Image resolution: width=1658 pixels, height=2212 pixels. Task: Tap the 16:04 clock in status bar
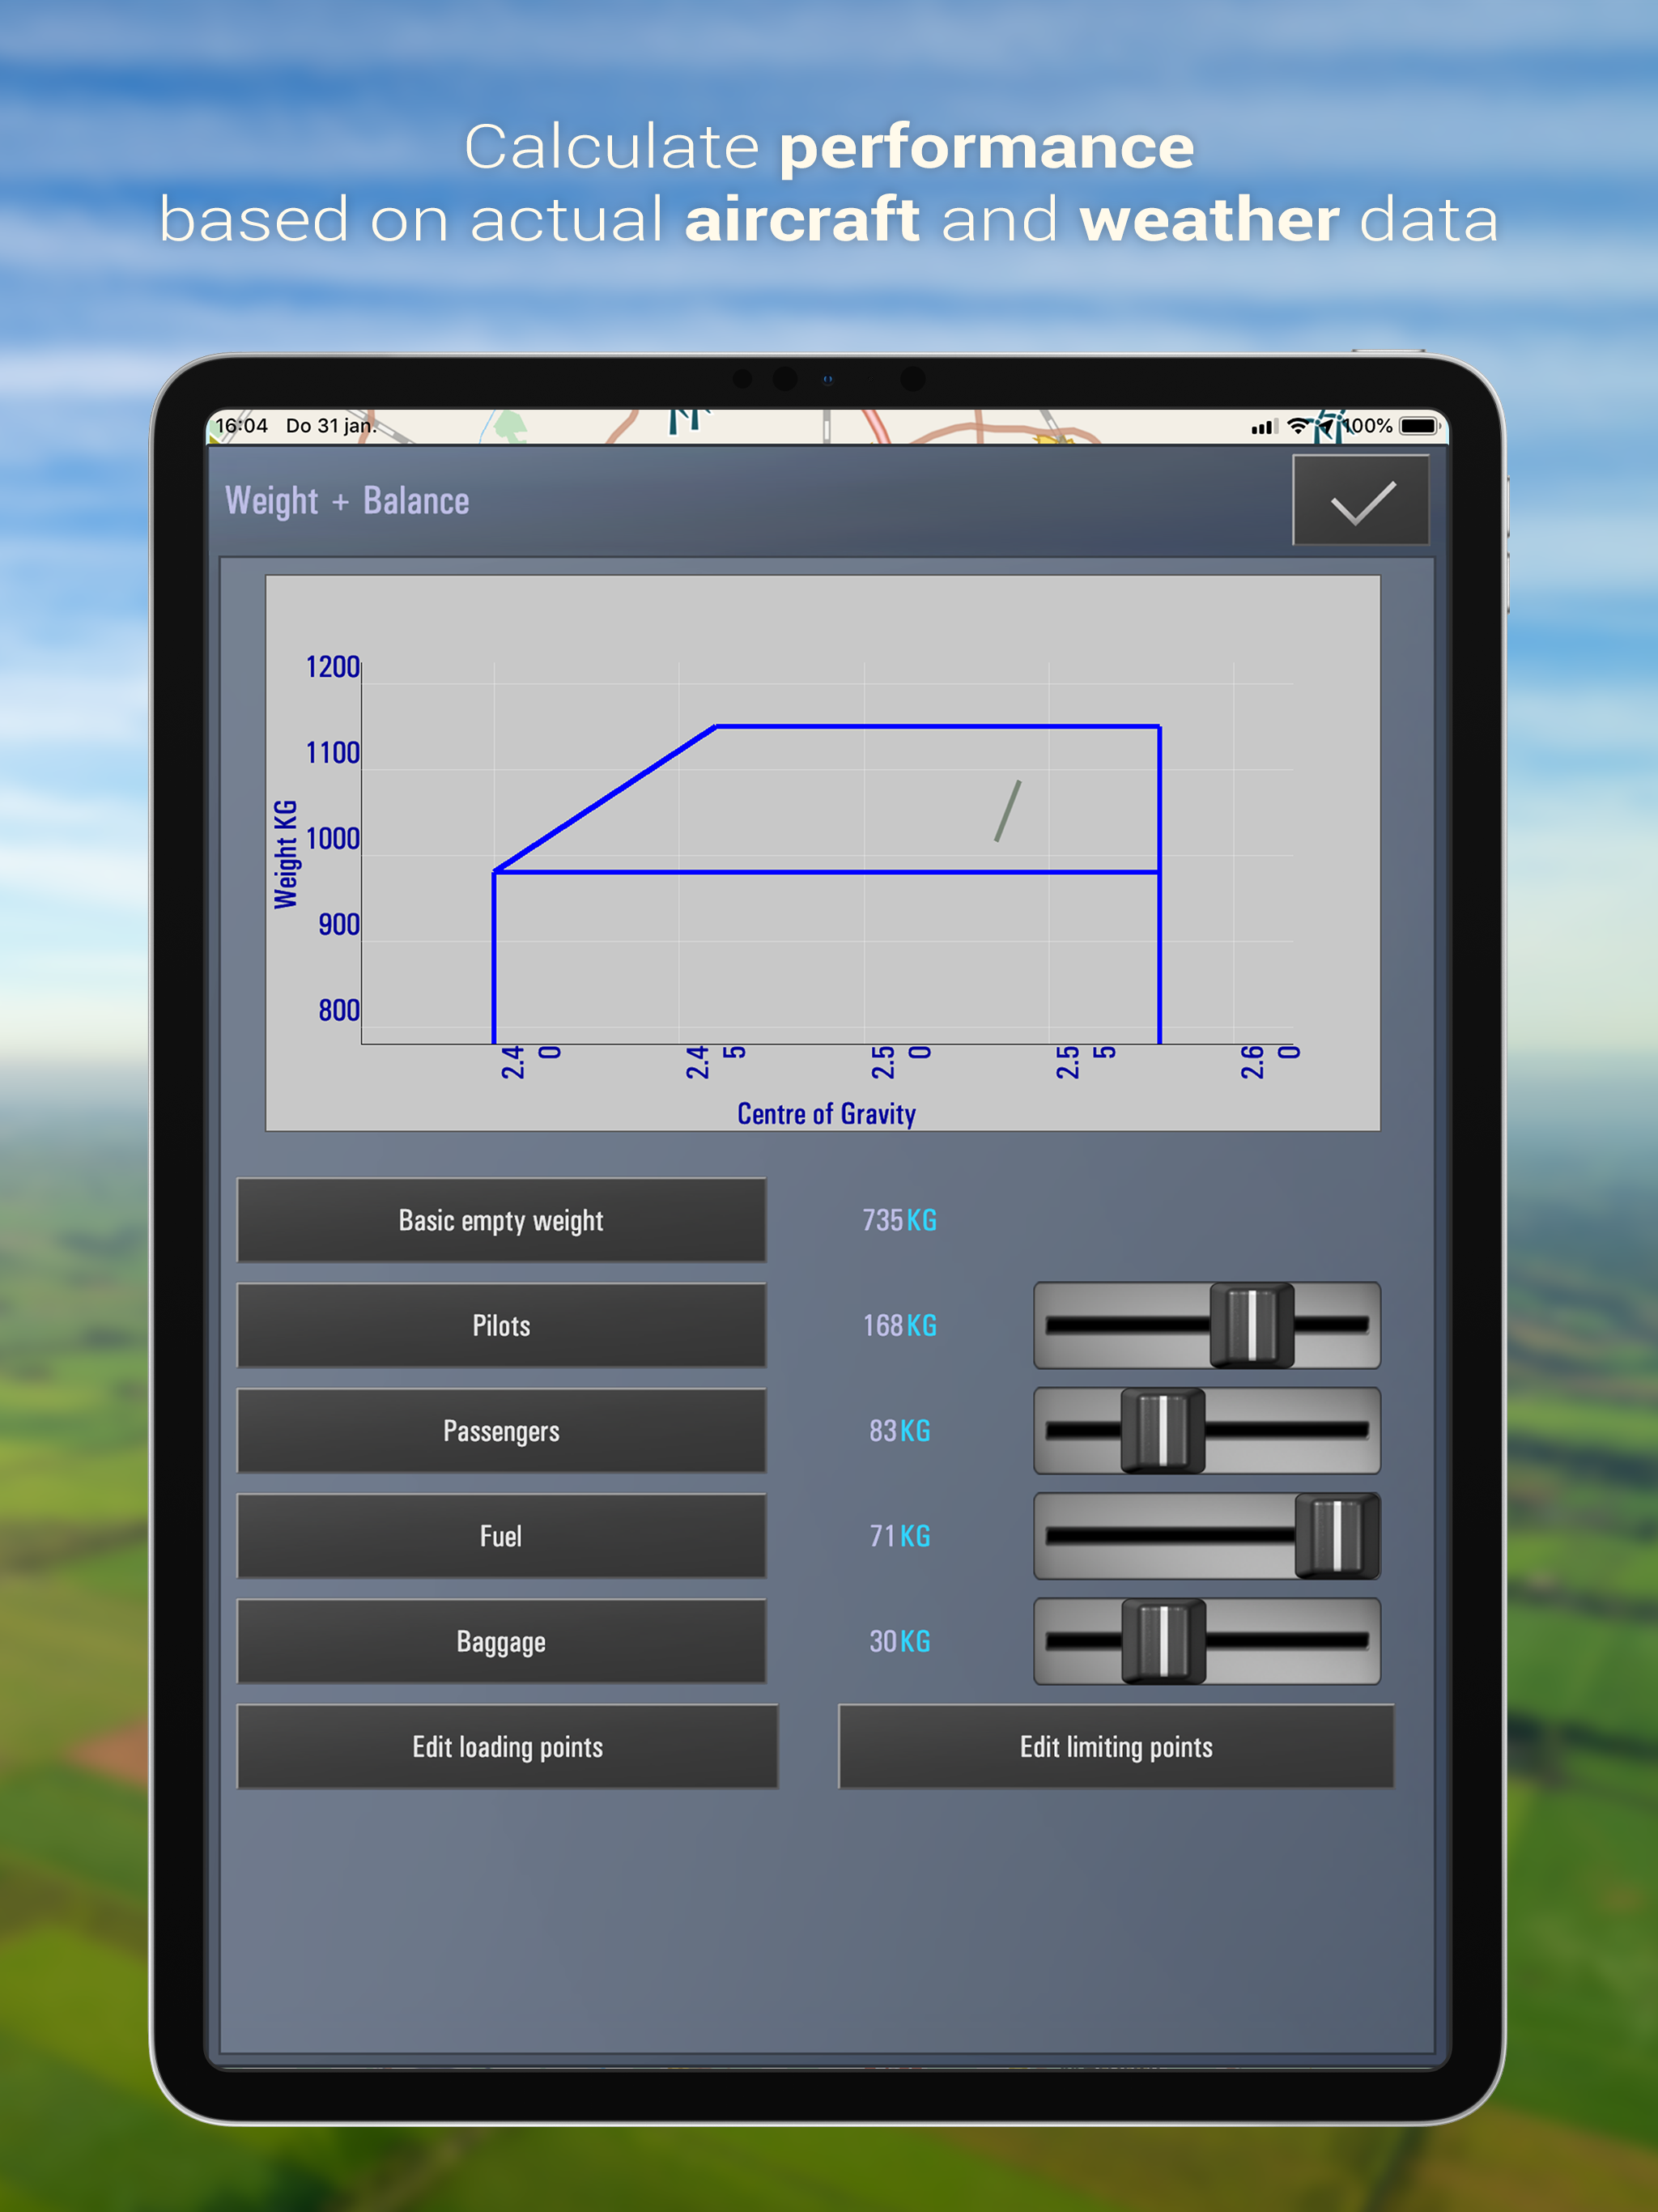241,426
